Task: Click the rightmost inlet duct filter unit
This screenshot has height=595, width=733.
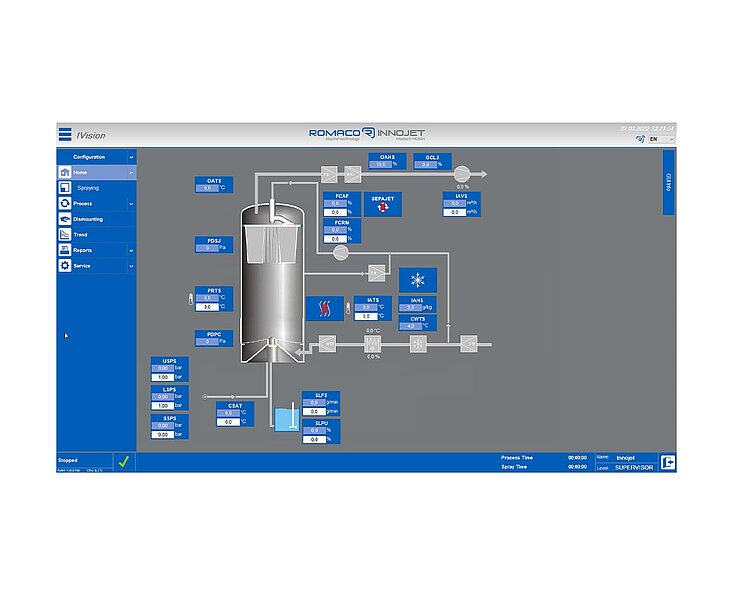Action: click(x=469, y=344)
